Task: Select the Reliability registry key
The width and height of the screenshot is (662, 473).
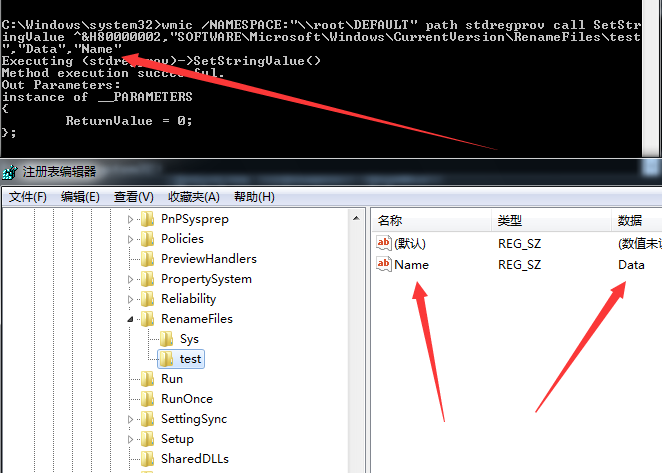Action: pyautogui.click(x=188, y=299)
